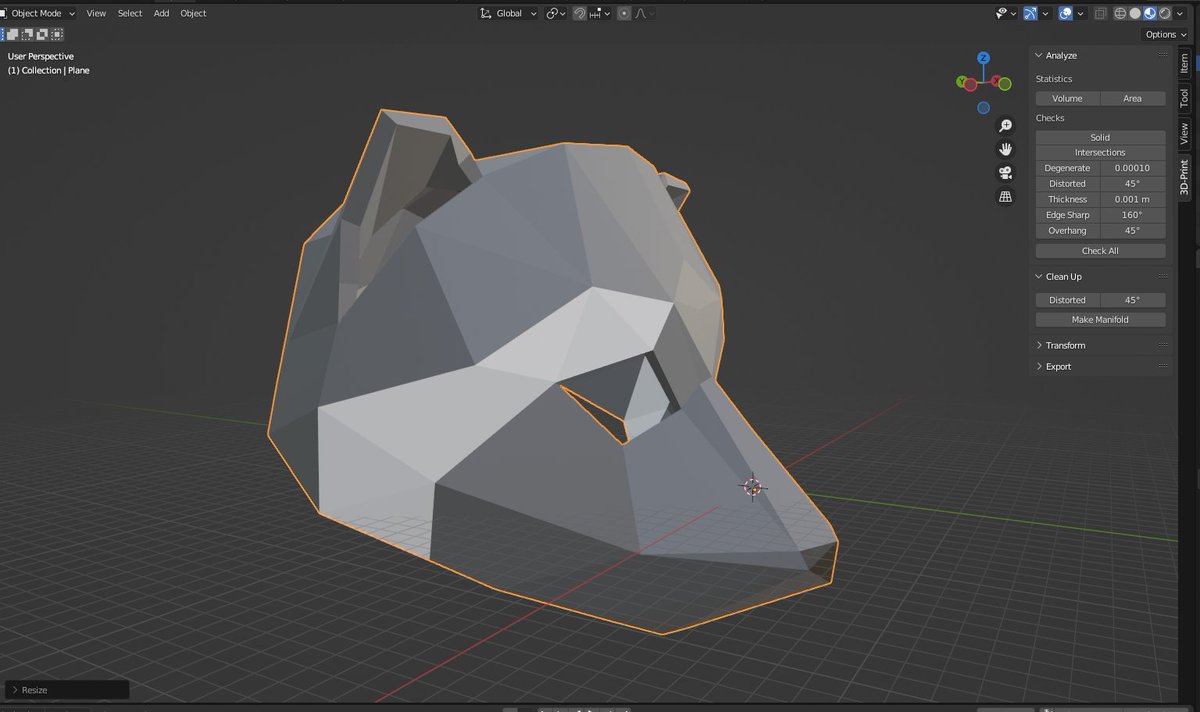Run the Degenerate check
The height and width of the screenshot is (712, 1200).
coord(1067,168)
